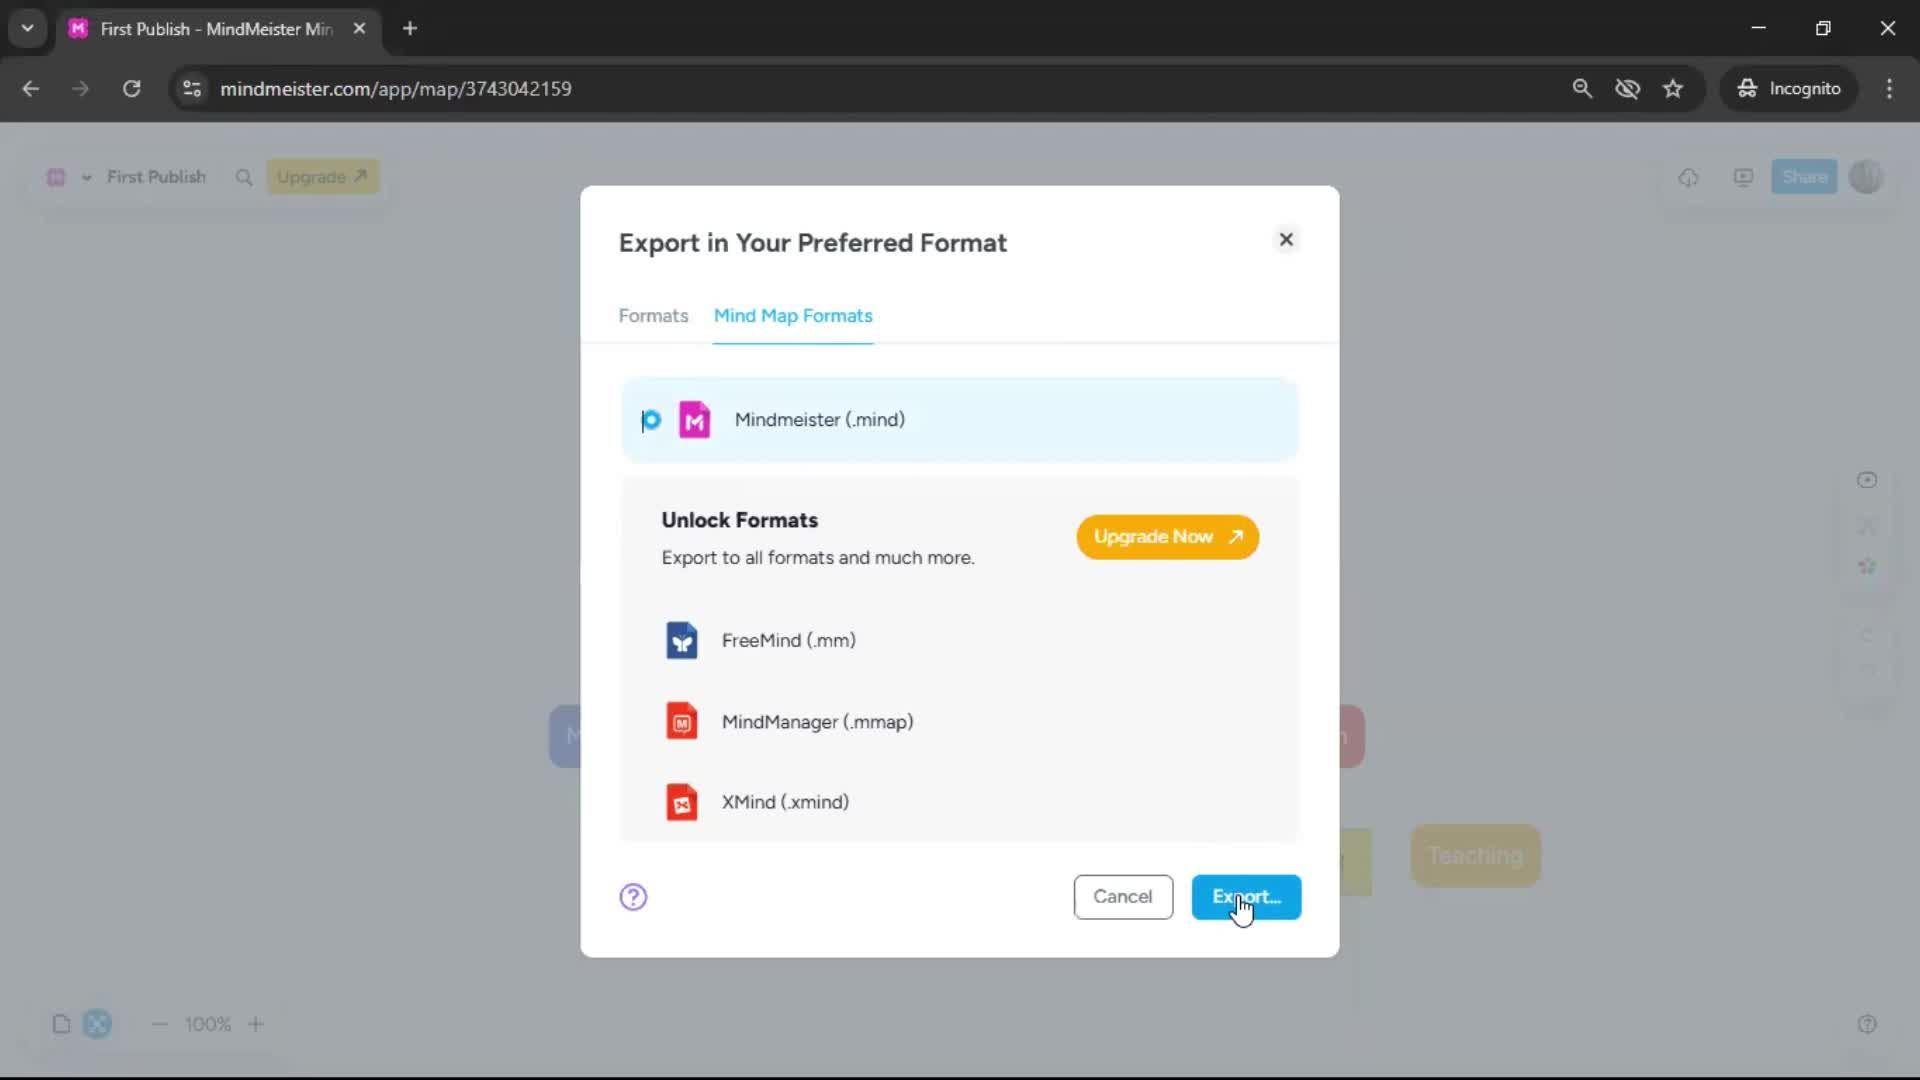
Task: Click the eye icon in the right sidebar
Action: tap(1867, 480)
